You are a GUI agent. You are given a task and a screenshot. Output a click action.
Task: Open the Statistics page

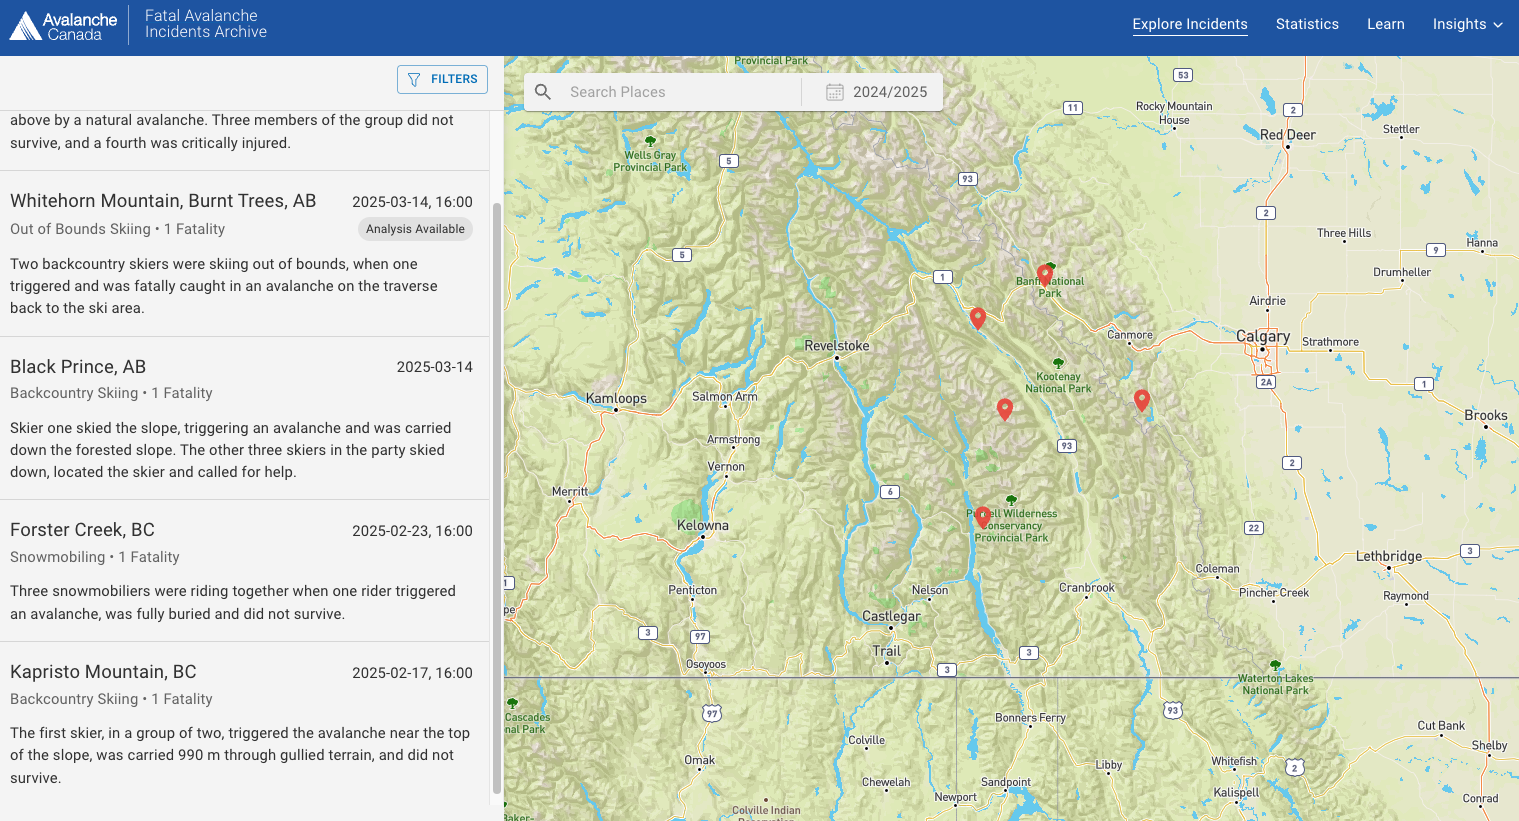tap(1307, 24)
